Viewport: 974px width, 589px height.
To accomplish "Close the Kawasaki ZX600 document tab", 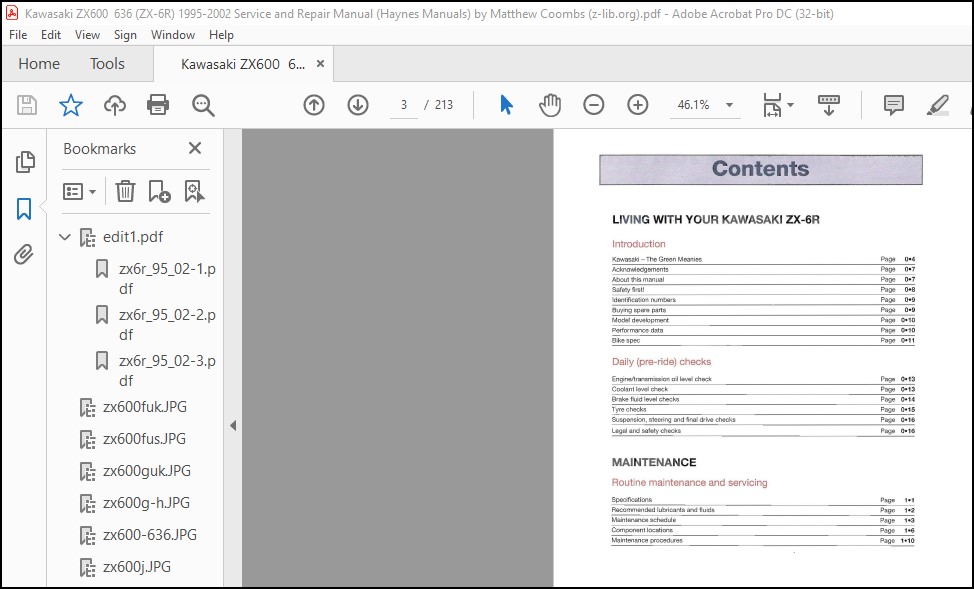I will [321, 63].
